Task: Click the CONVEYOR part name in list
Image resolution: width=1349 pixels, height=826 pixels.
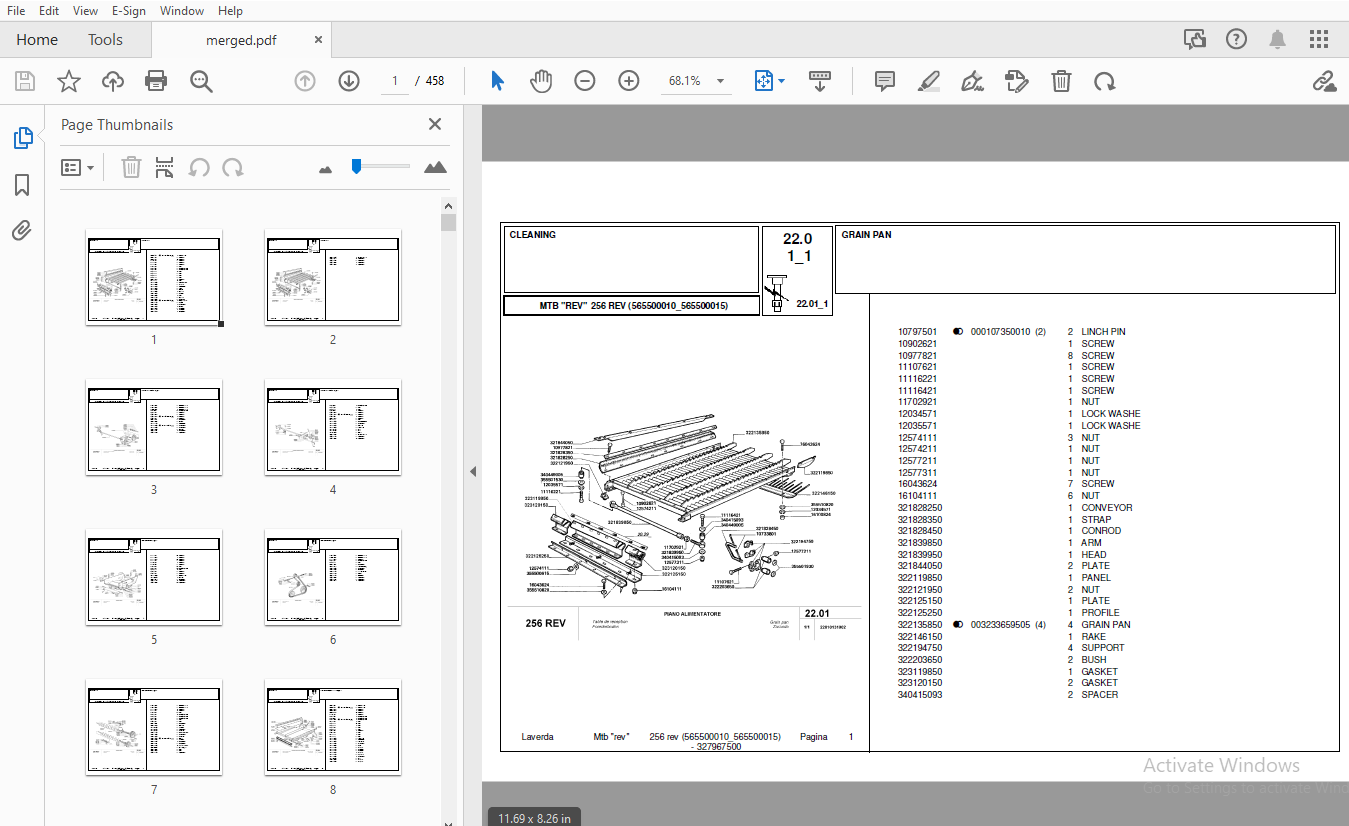Action: [1107, 508]
